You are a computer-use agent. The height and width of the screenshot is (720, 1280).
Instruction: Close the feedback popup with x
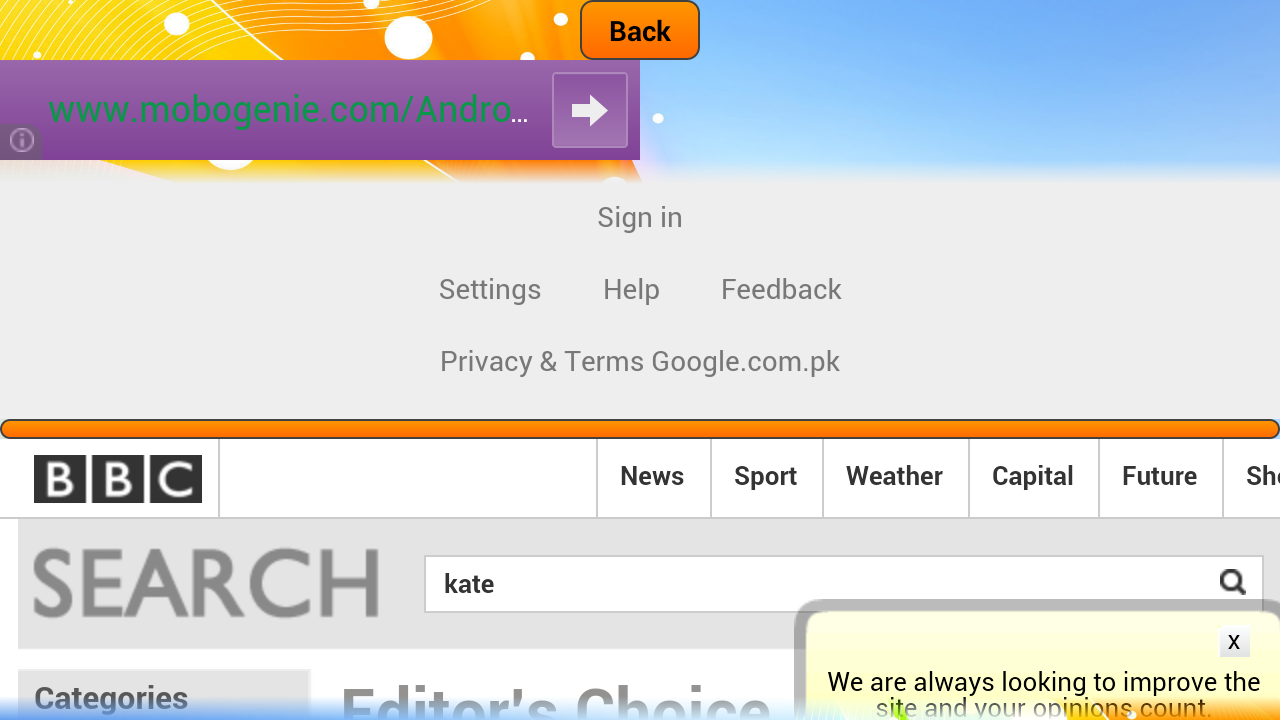pos(1234,642)
